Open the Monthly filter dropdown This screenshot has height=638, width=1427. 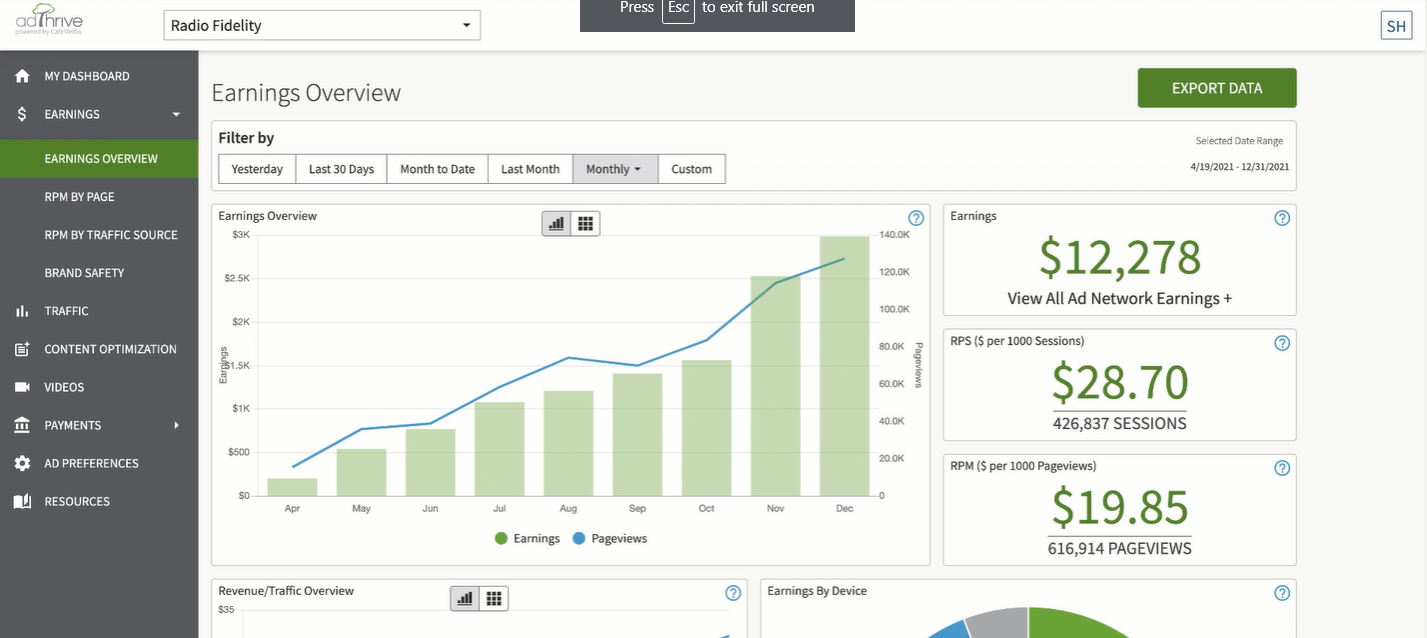(616, 169)
